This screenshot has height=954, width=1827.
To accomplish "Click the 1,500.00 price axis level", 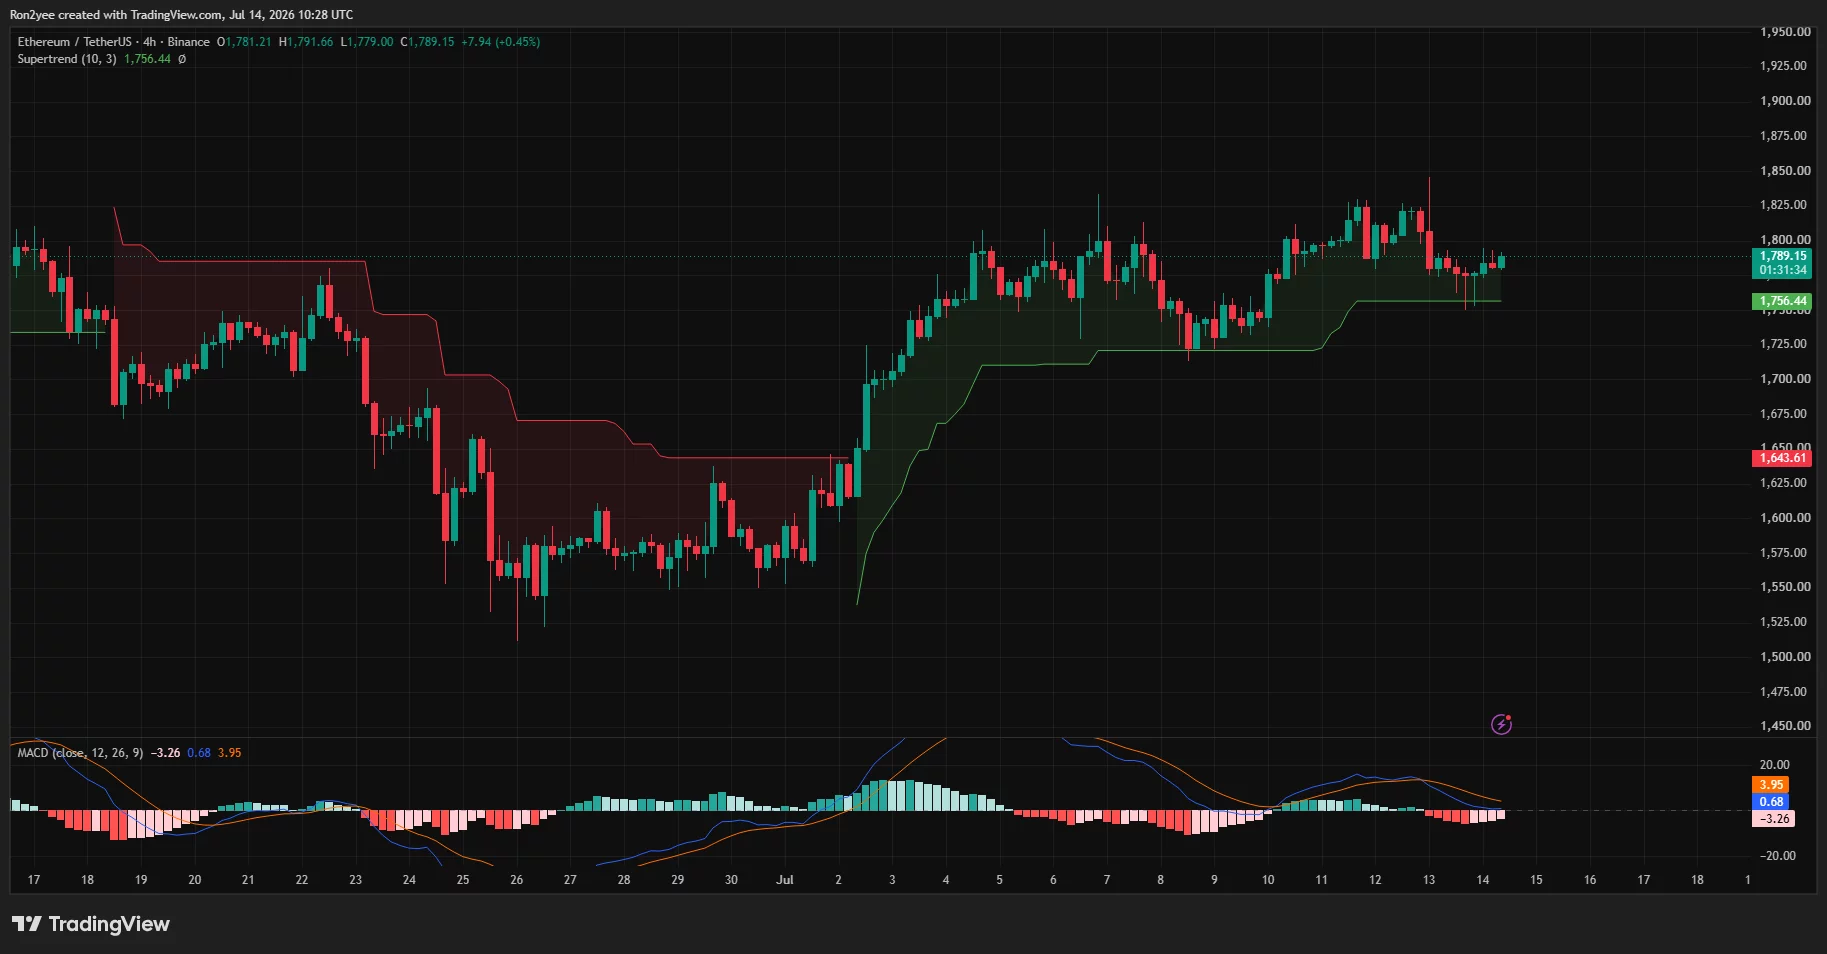I will click(1785, 657).
